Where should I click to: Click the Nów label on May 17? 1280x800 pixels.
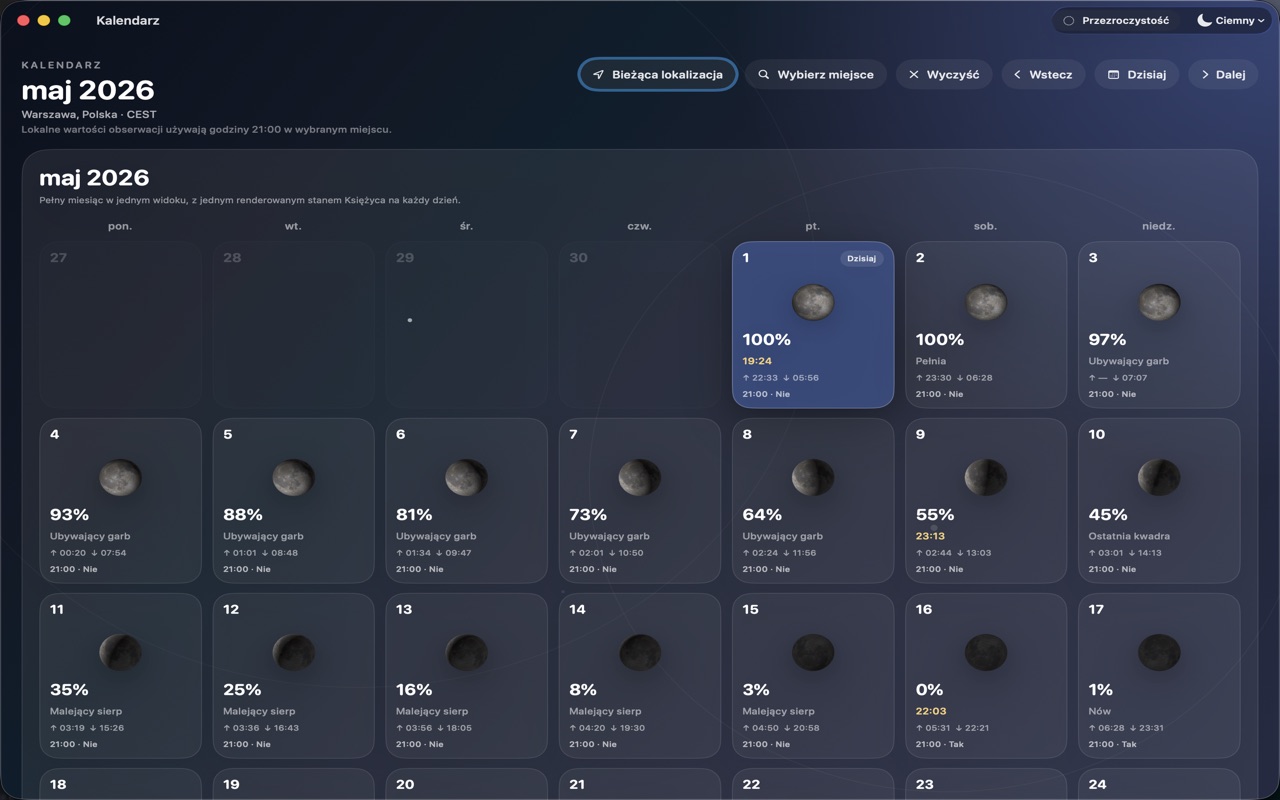tap(1099, 711)
